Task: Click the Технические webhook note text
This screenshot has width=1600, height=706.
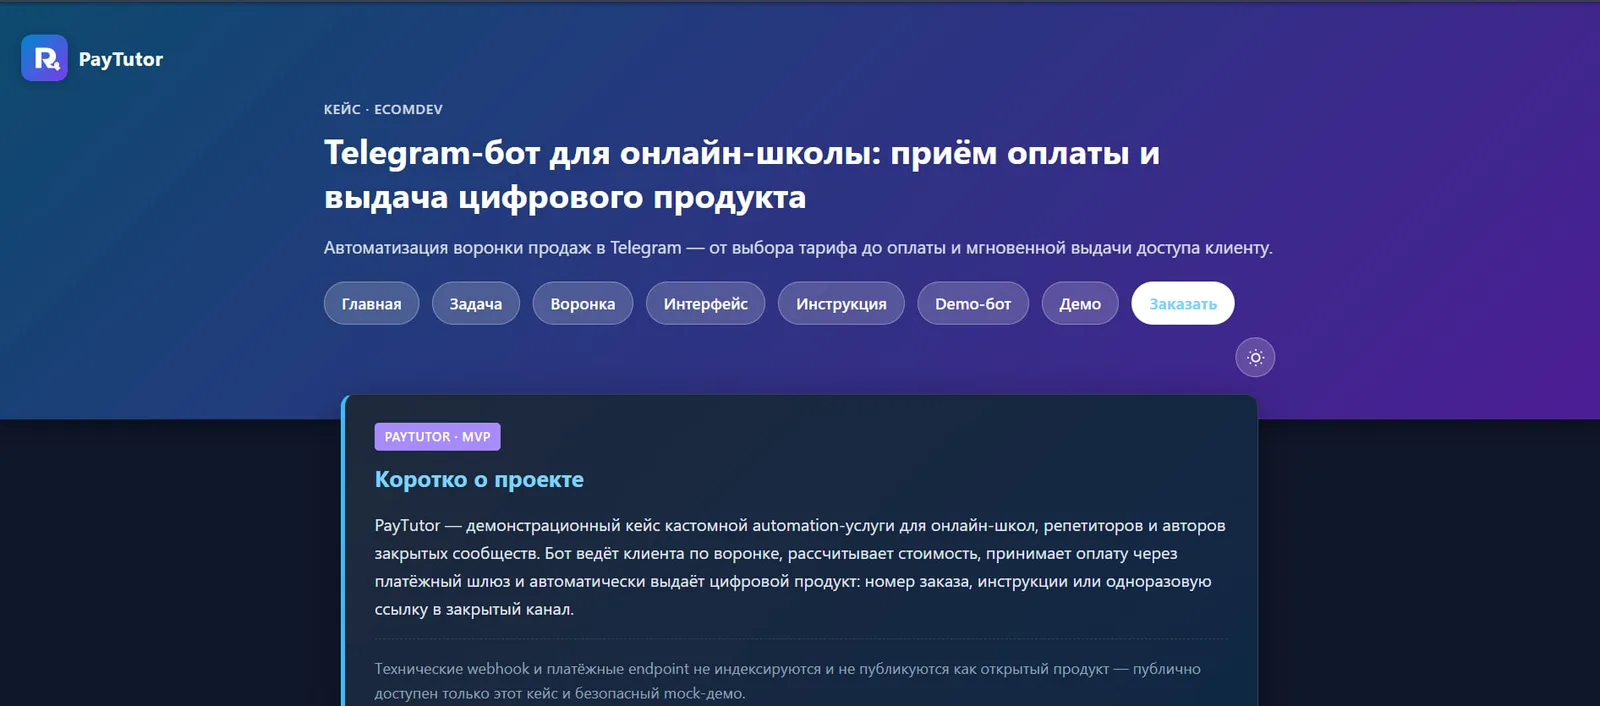Action: click(x=788, y=681)
